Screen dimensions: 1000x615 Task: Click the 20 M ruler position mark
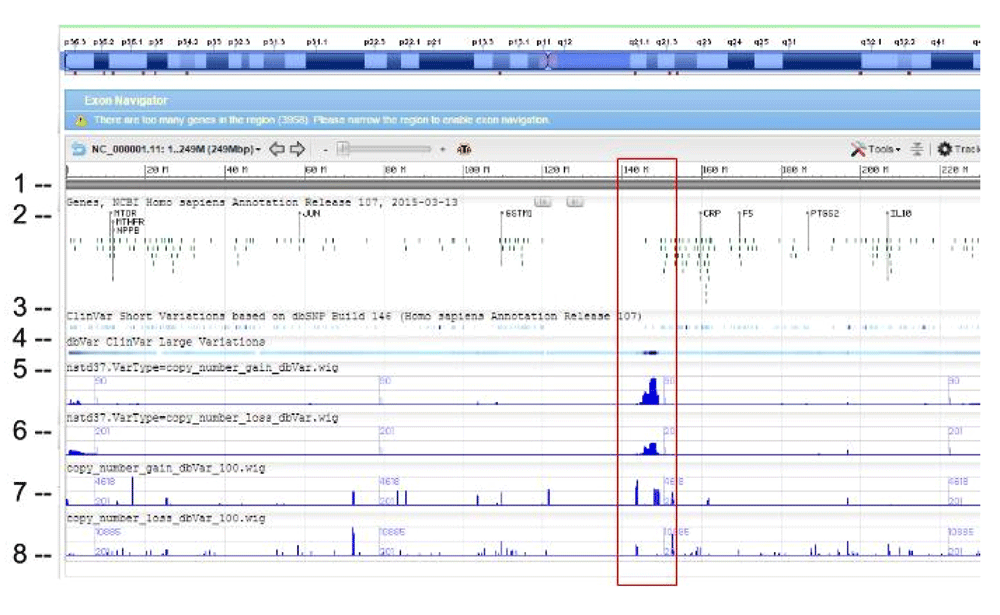(158, 170)
